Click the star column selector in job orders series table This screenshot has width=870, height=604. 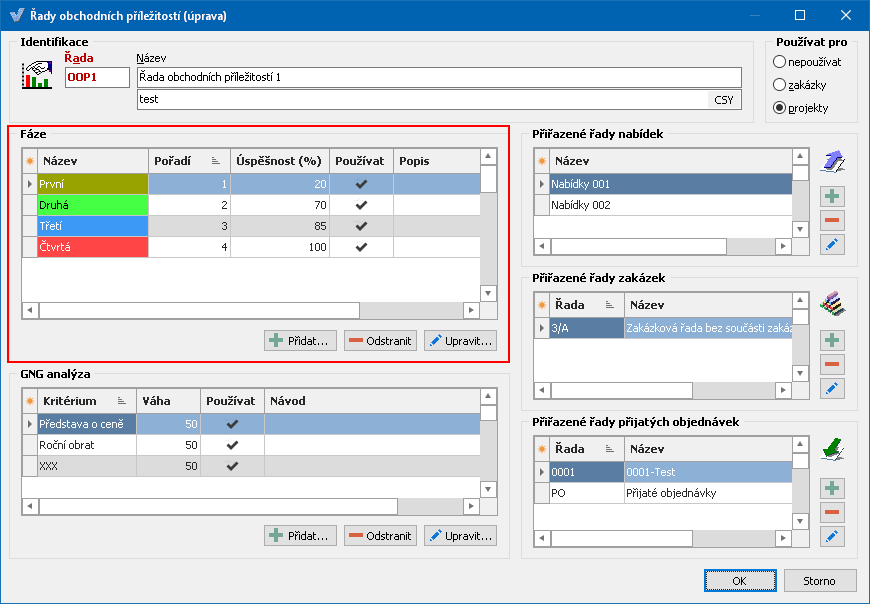542,305
